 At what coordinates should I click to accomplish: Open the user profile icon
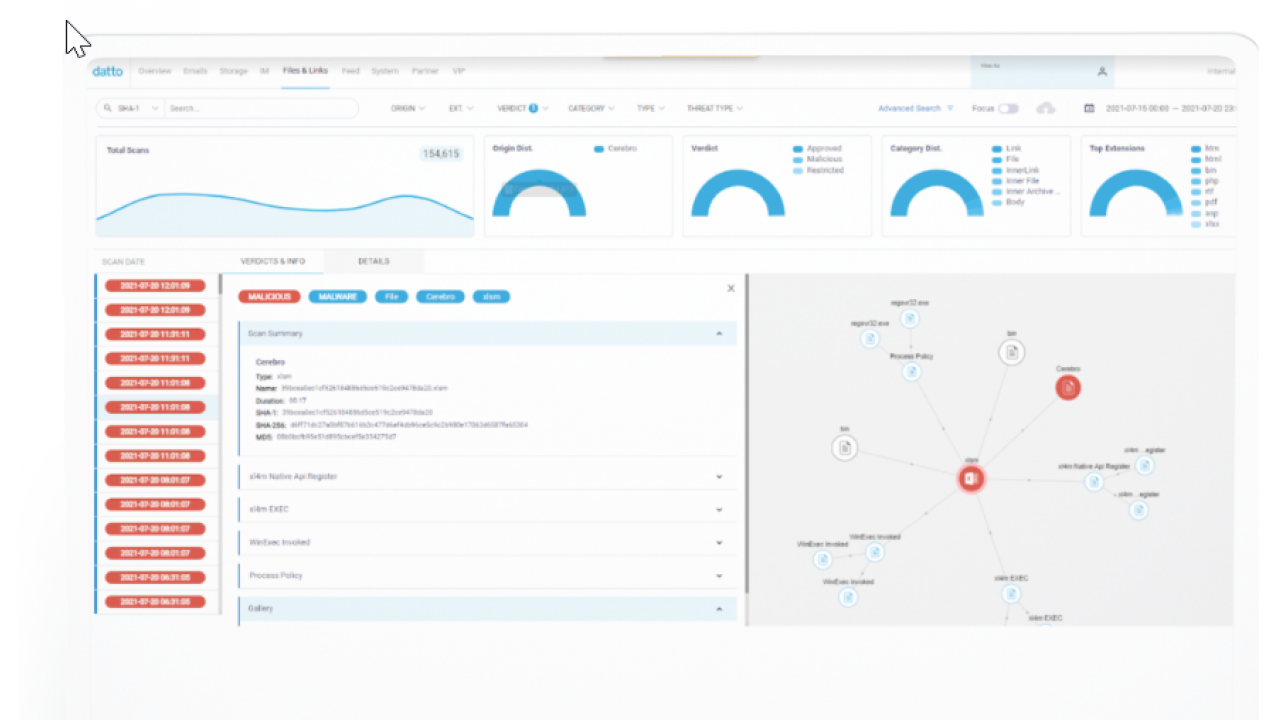1102,72
